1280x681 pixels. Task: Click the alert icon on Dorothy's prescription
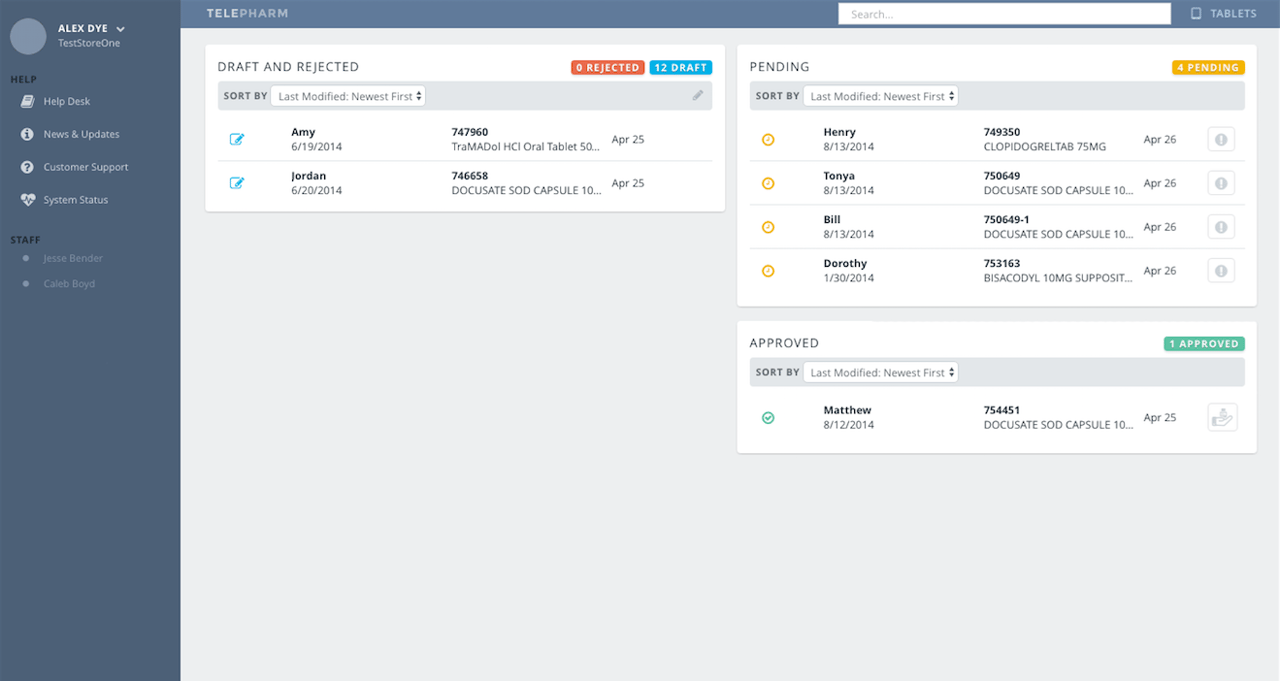click(1220, 271)
